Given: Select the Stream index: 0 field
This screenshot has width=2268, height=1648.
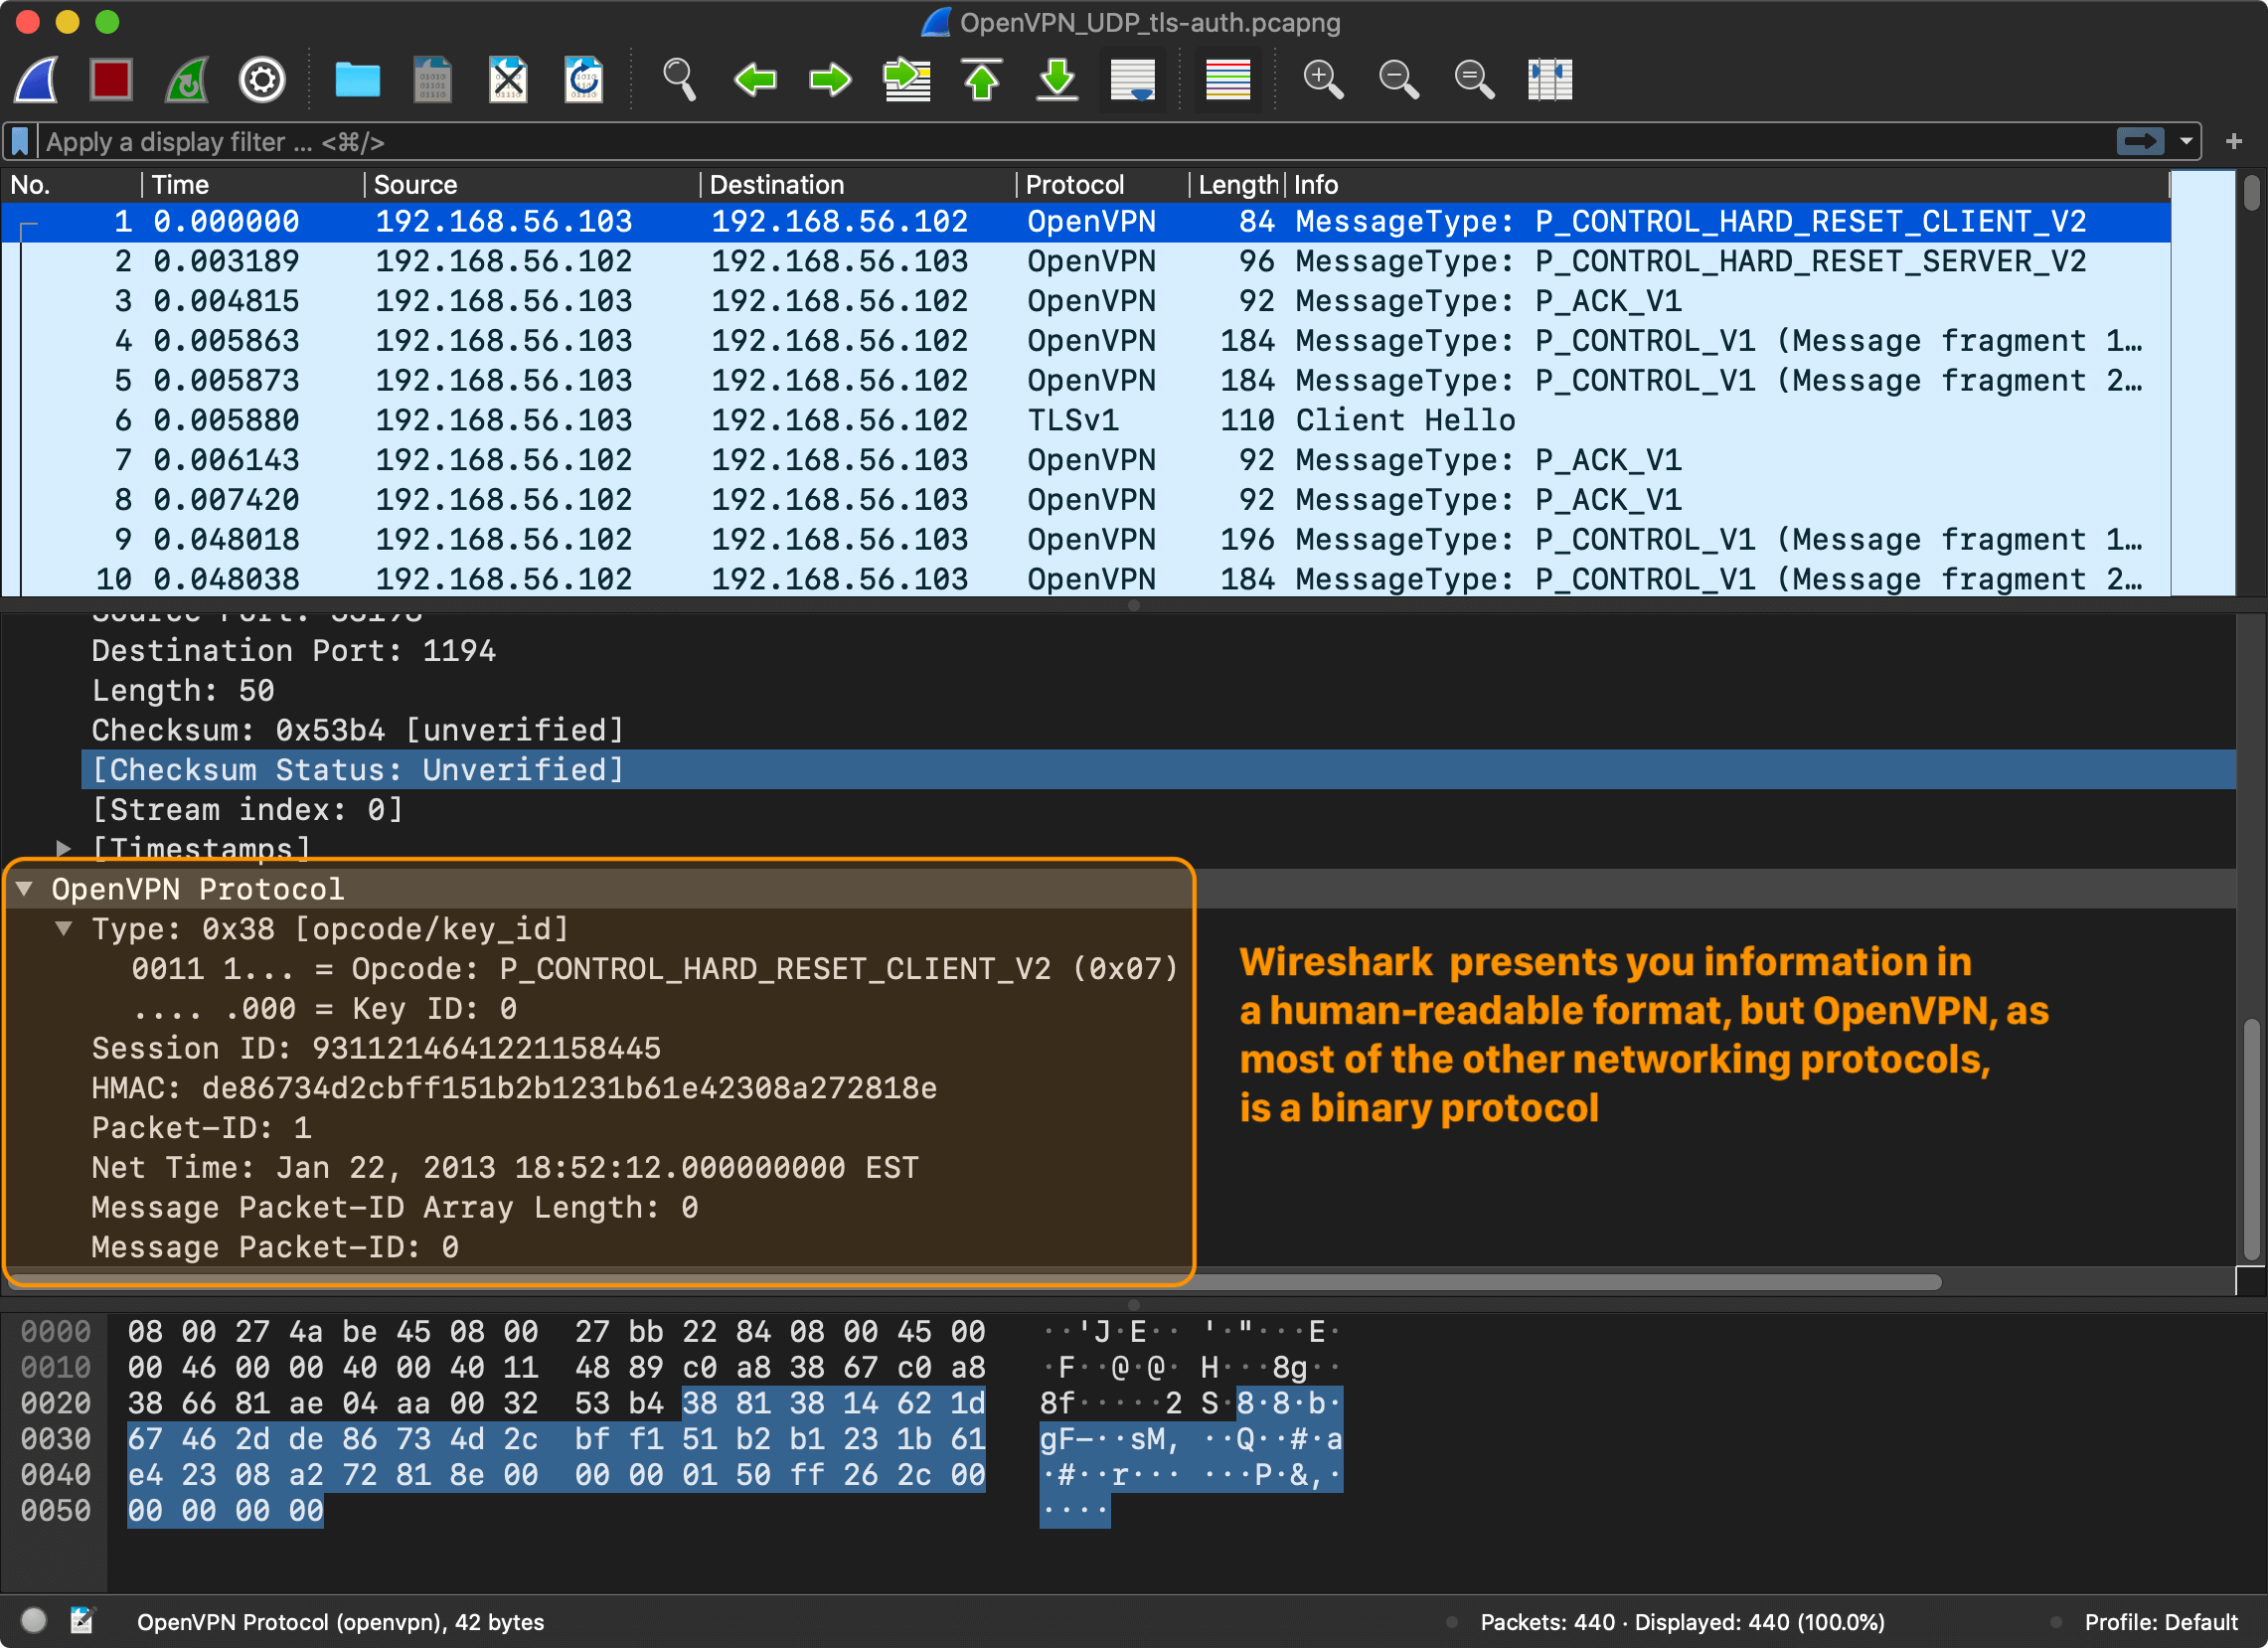Looking at the screenshot, I should pos(247,810).
